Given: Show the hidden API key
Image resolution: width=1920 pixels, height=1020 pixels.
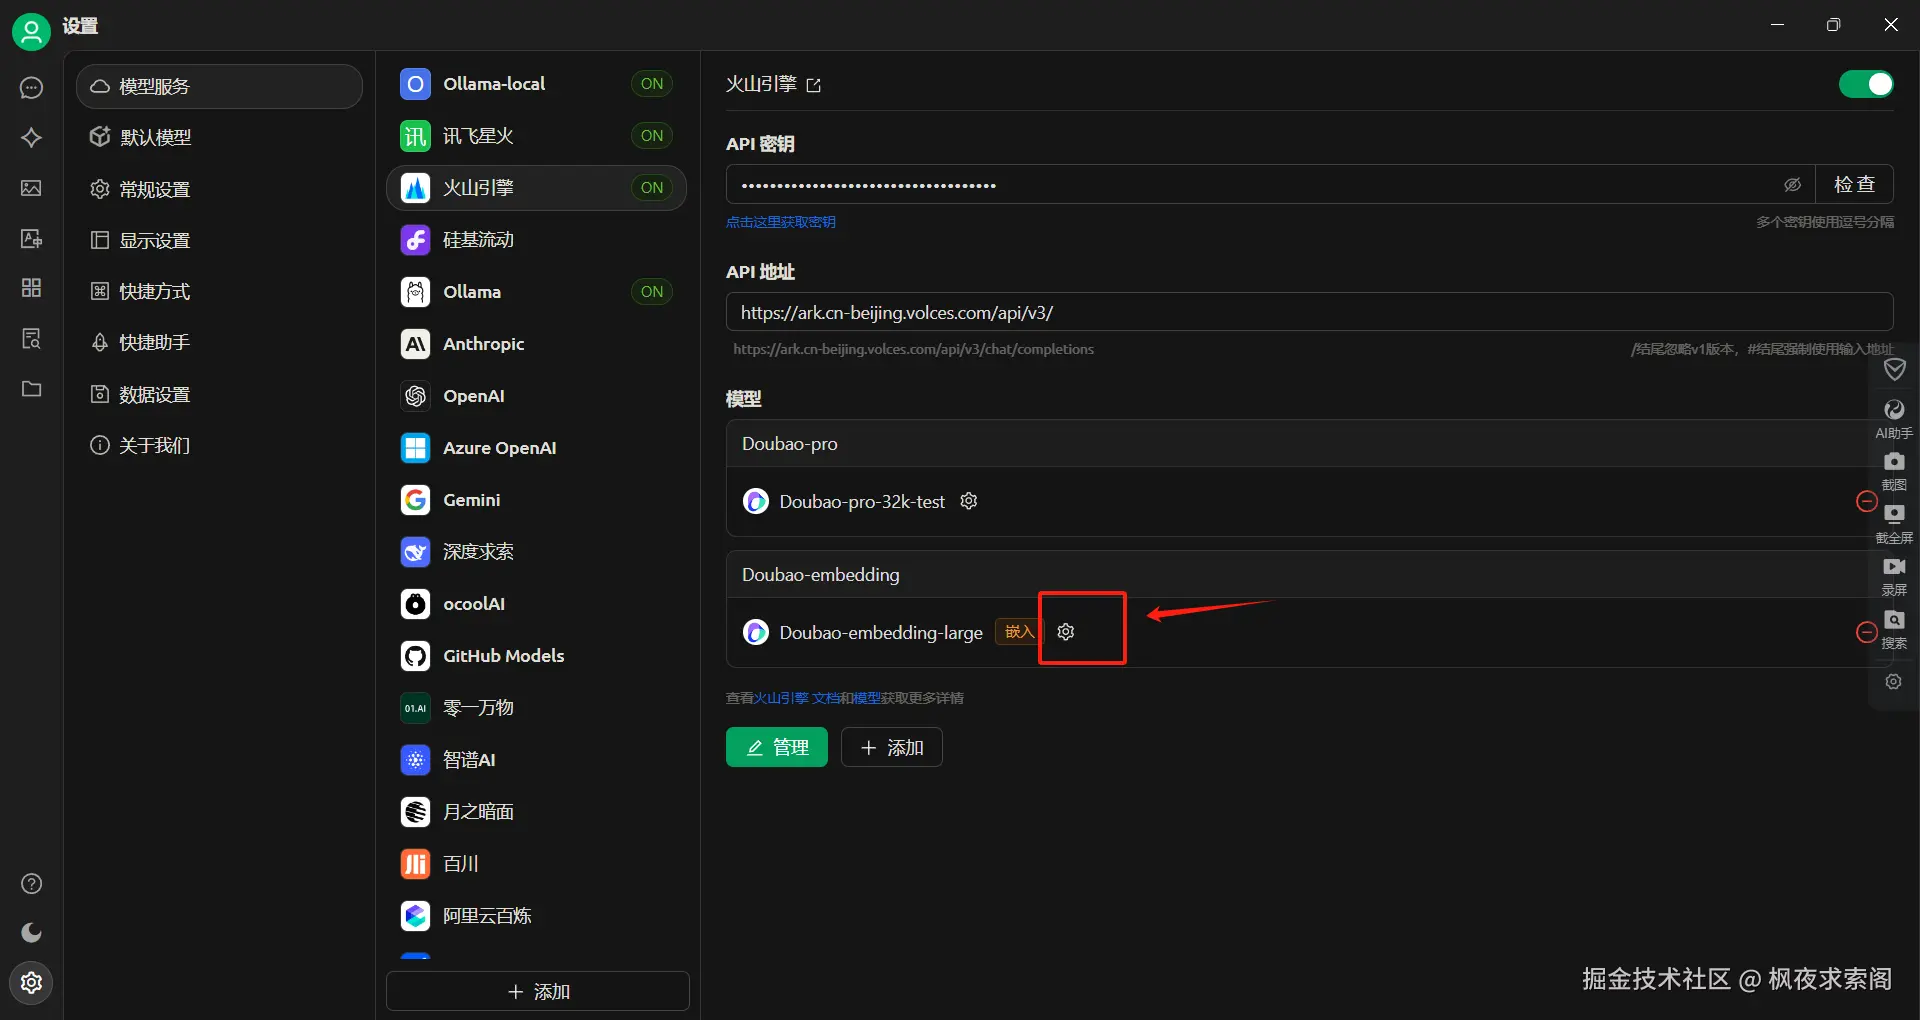Looking at the screenshot, I should 1792,185.
